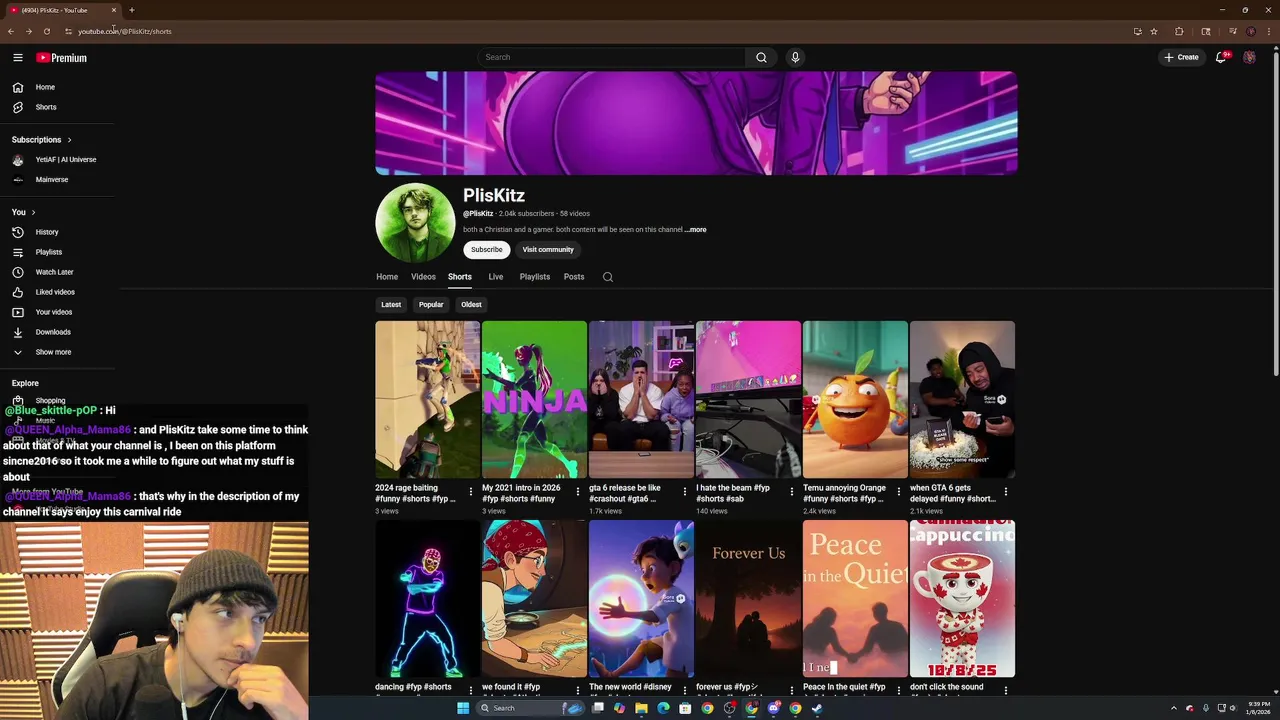Go back in the browser
Viewport: 1280px width, 720px height.
pos(11,31)
